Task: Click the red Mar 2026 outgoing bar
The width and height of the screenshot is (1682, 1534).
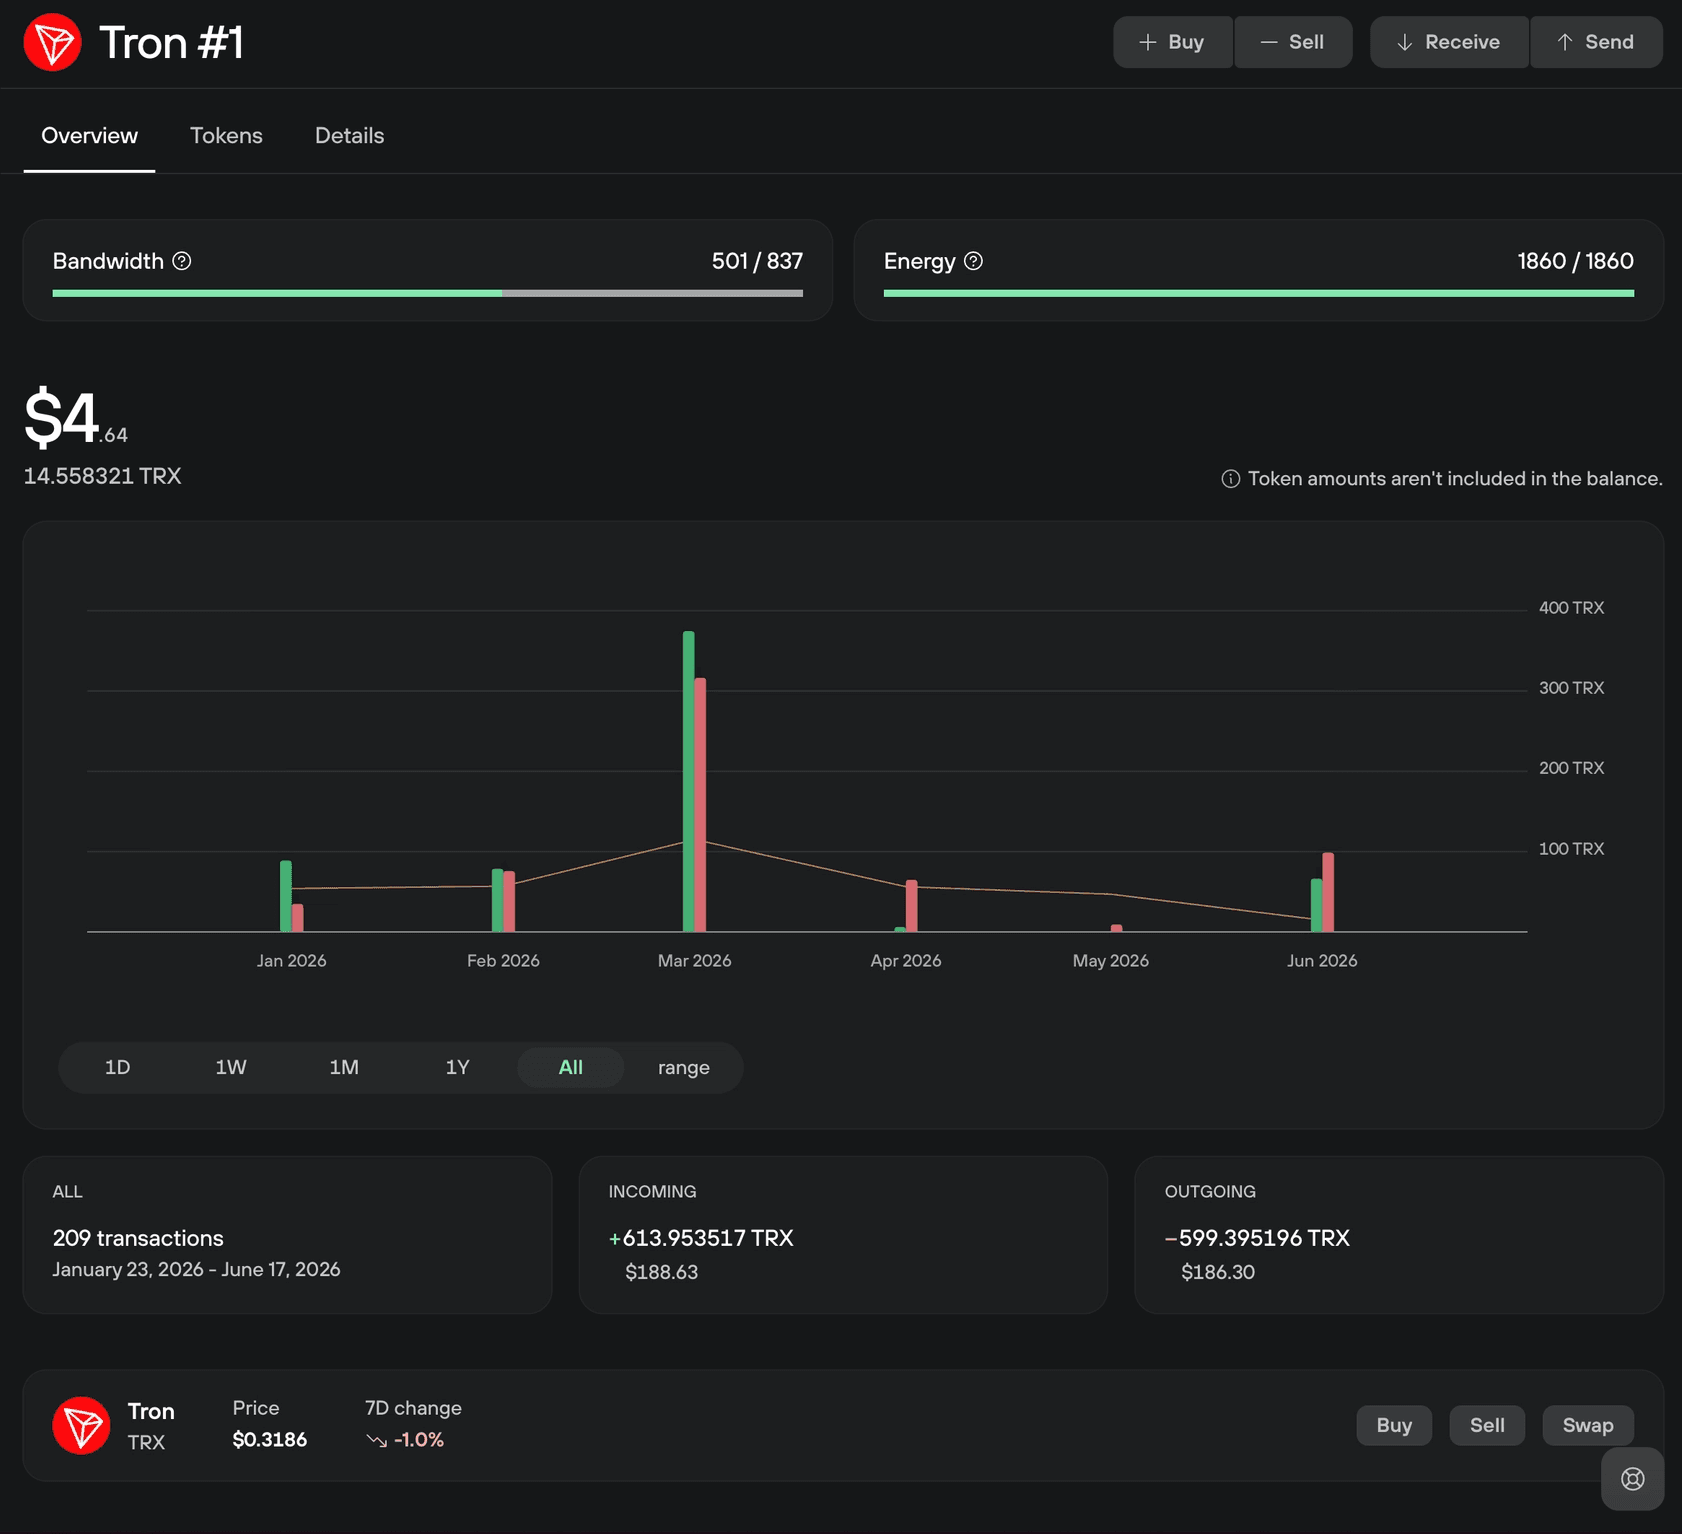Action: pos(700,805)
